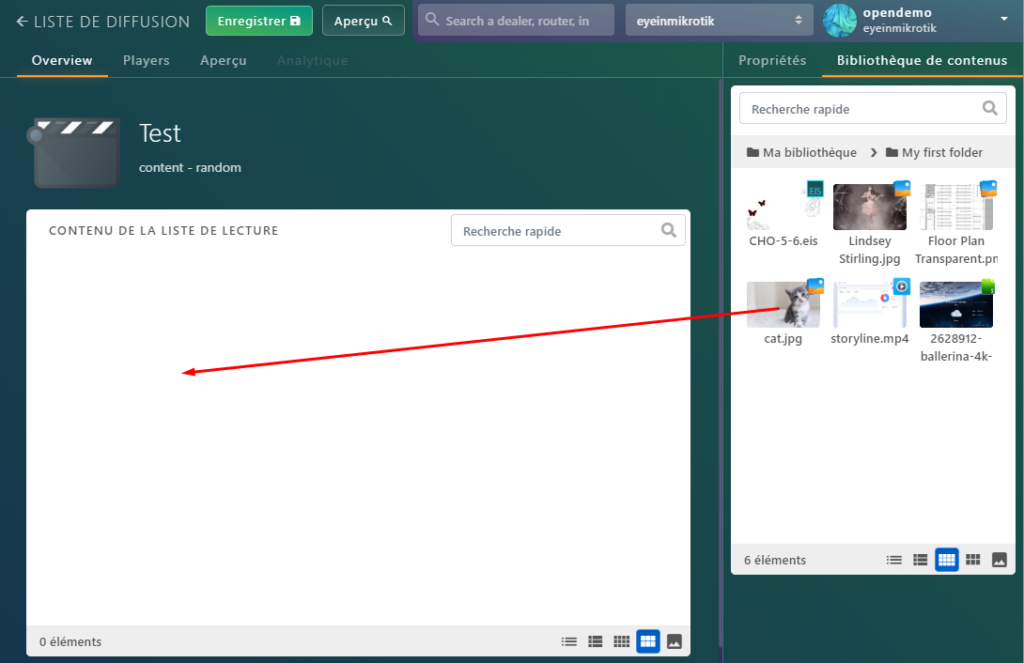The image size is (1024, 663).
Task: Switch to the Players tab
Action: click(x=146, y=61)
